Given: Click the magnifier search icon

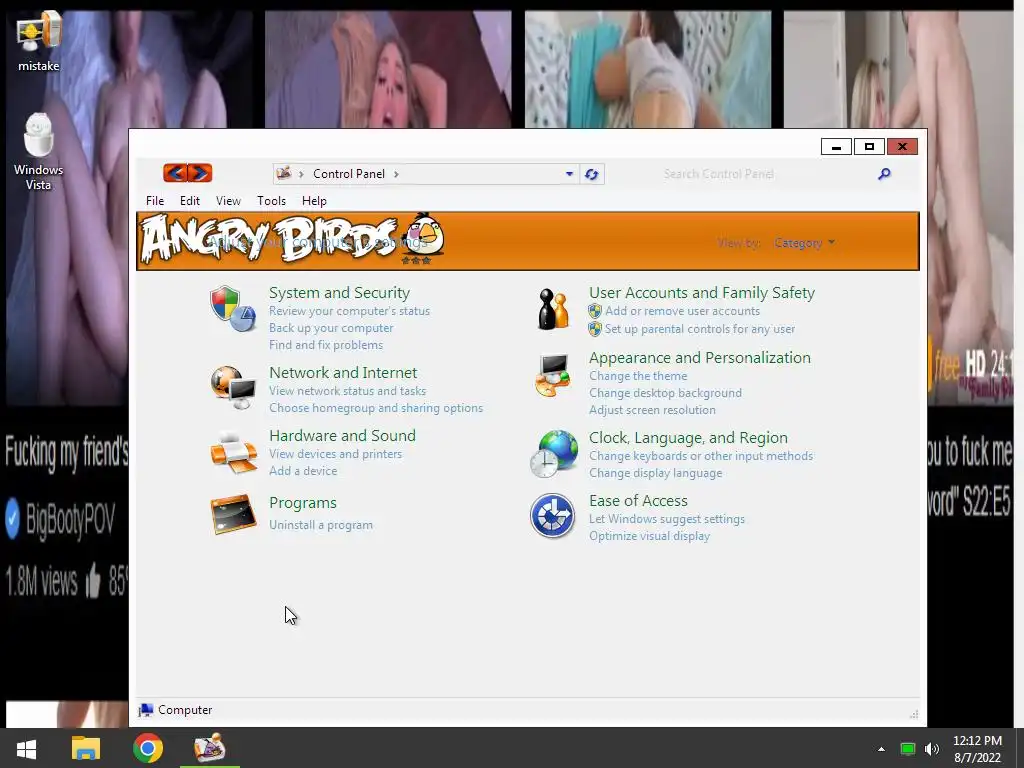Looking at the screenshot, I should 884,174.
